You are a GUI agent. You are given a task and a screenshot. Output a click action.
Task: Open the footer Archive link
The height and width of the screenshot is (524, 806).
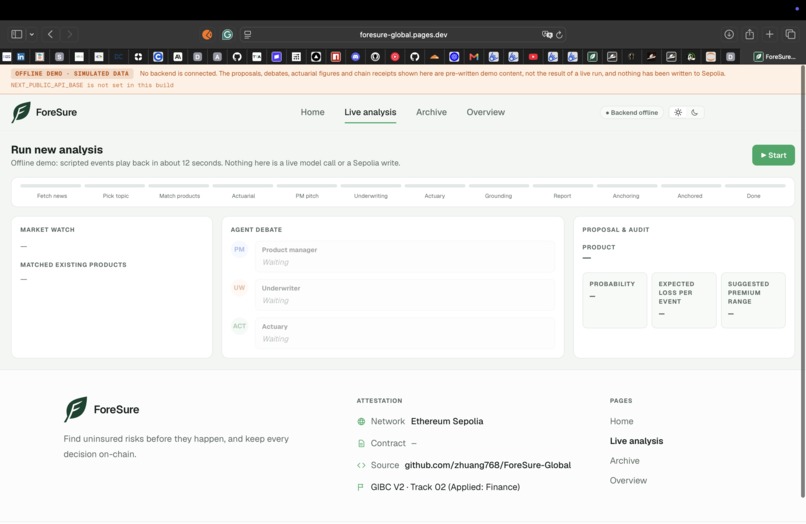tap(625, 461)
